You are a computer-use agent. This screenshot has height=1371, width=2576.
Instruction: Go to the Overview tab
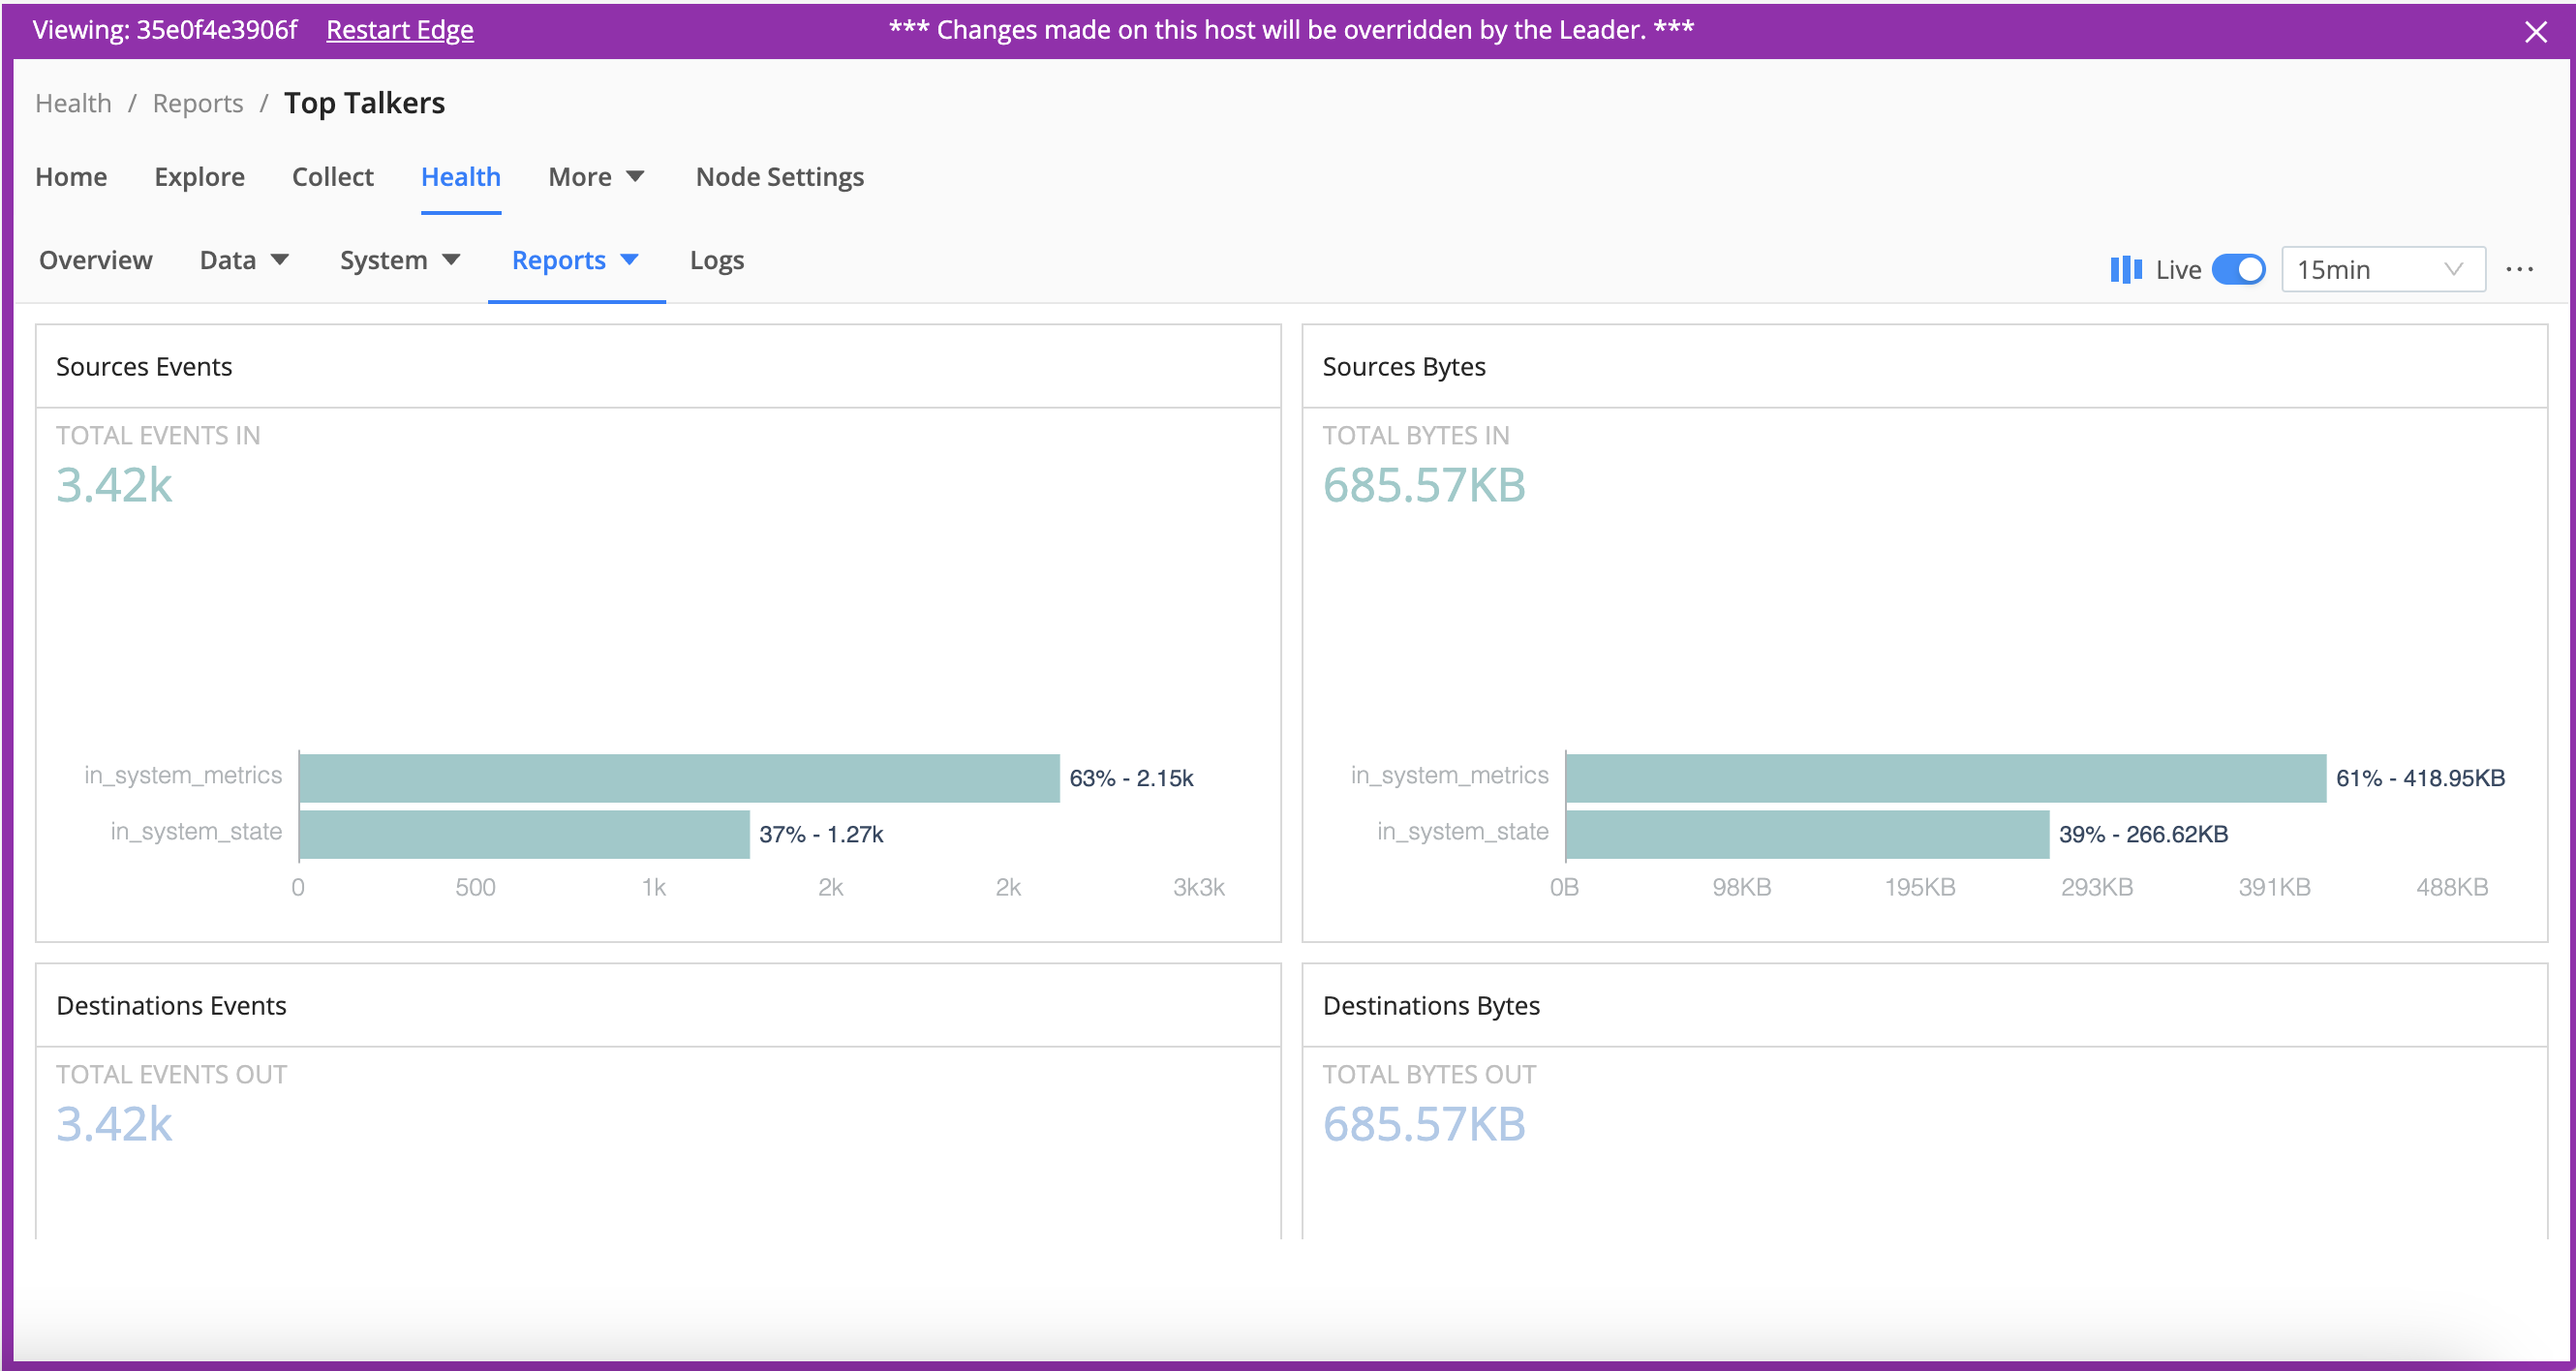pyautogui.click(x=96, y=260)
